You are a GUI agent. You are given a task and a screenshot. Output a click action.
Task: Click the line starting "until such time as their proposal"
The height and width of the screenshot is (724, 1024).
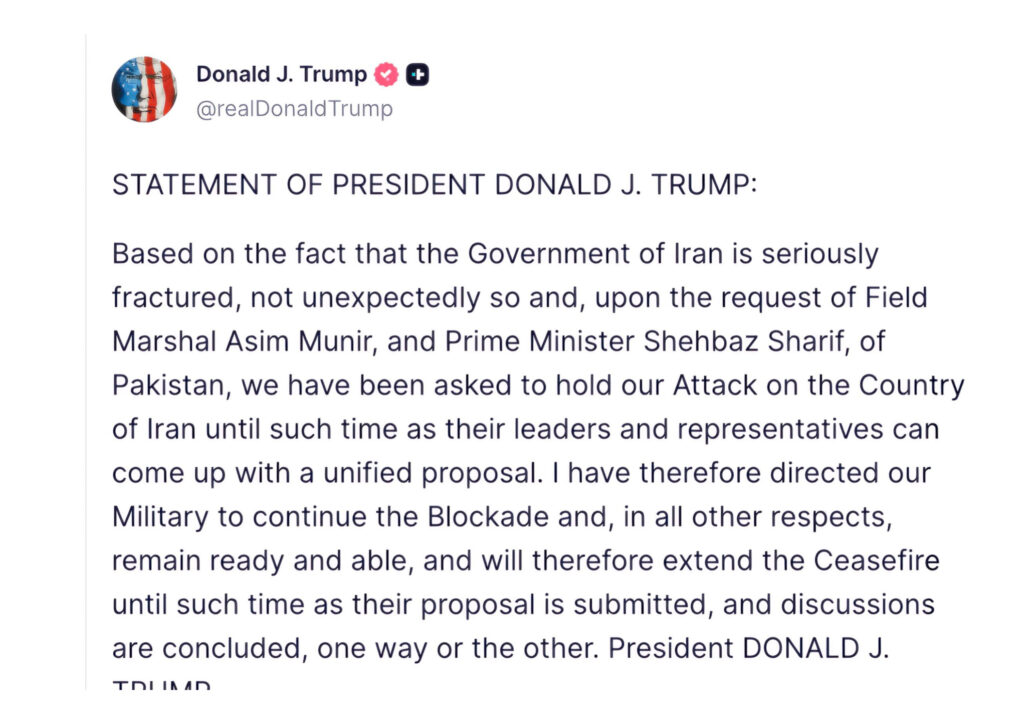click(x=523, y=604)
